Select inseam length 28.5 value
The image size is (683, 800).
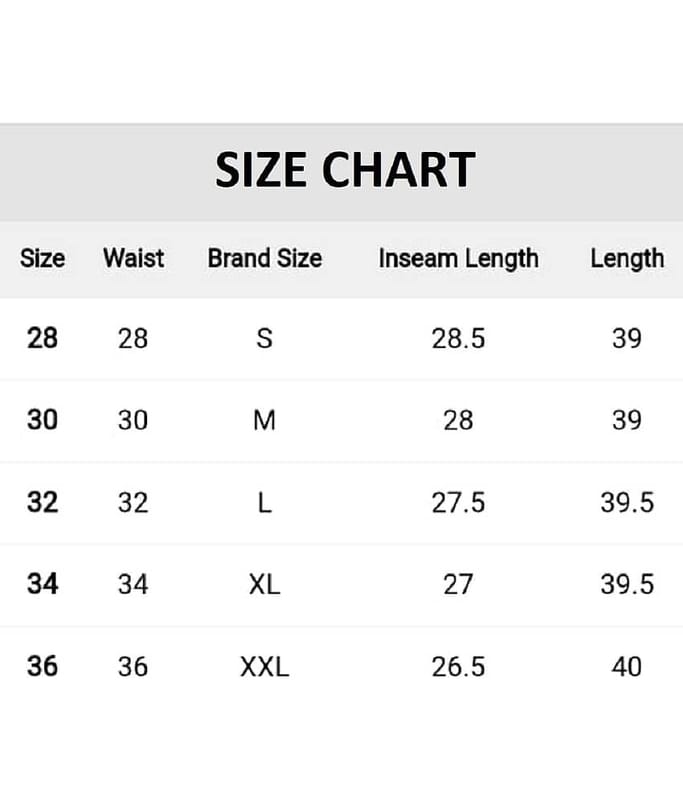point(458,338)
